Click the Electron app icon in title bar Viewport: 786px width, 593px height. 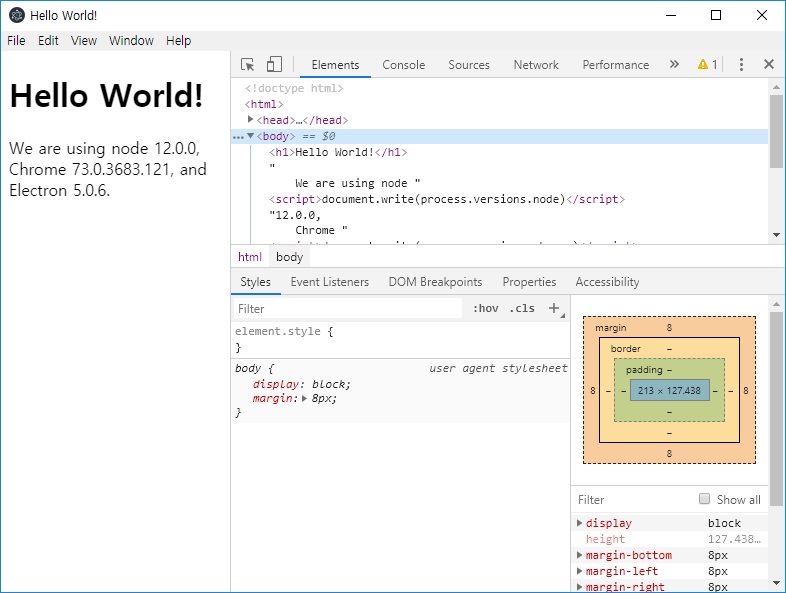tap(17, 15)
